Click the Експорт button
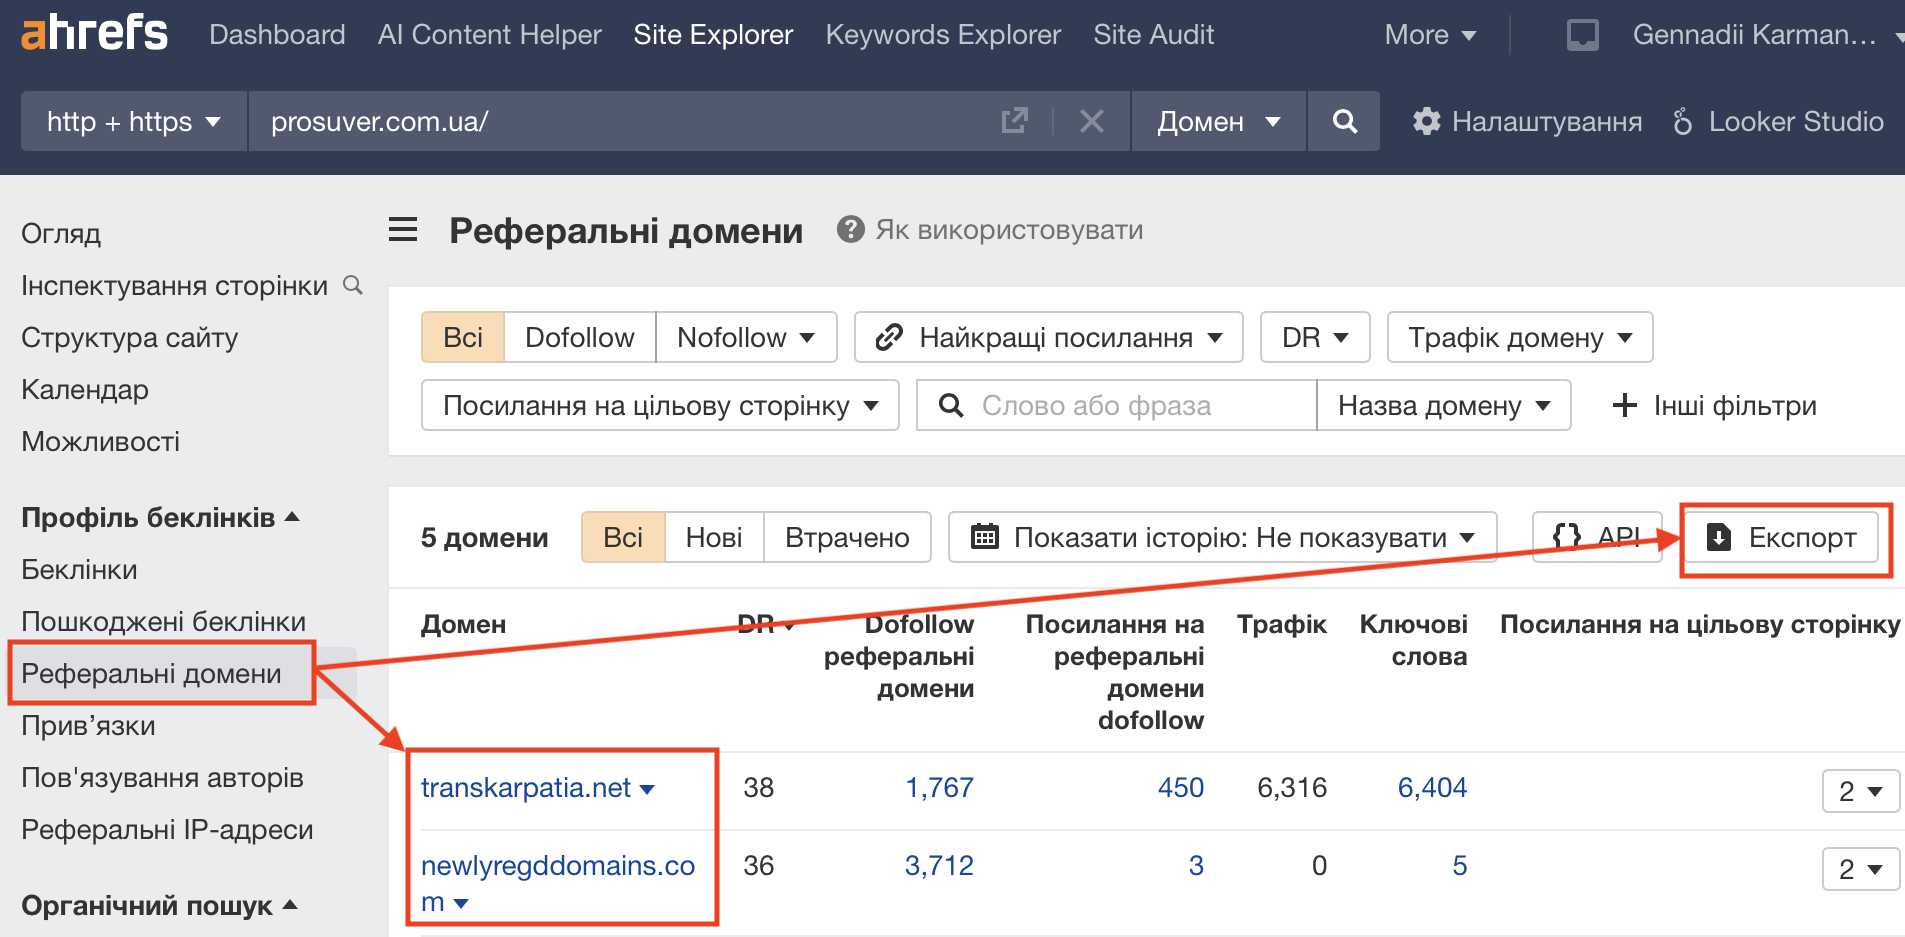 pyautogui.click(x=1782, y=537)
